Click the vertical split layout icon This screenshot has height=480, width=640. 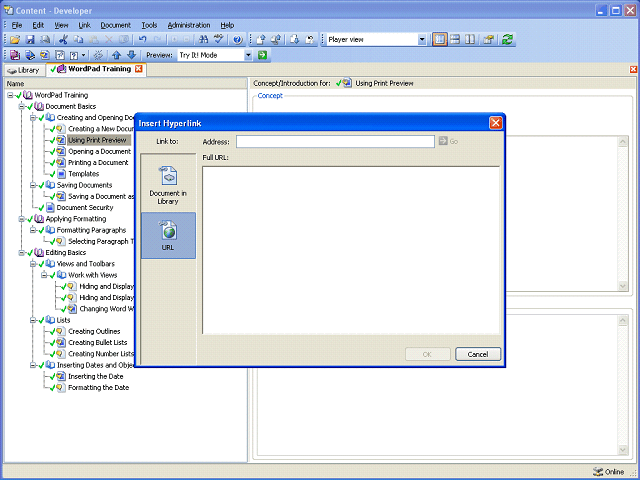pos(470,40)
